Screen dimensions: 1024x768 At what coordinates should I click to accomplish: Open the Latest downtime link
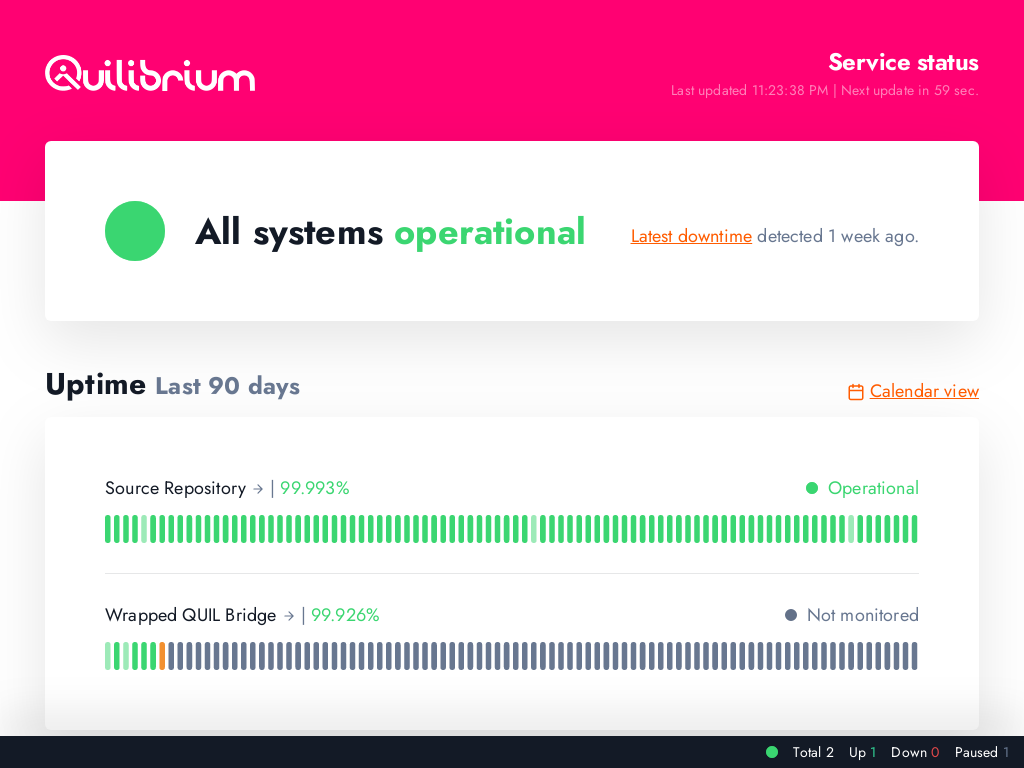pos(691,236)
